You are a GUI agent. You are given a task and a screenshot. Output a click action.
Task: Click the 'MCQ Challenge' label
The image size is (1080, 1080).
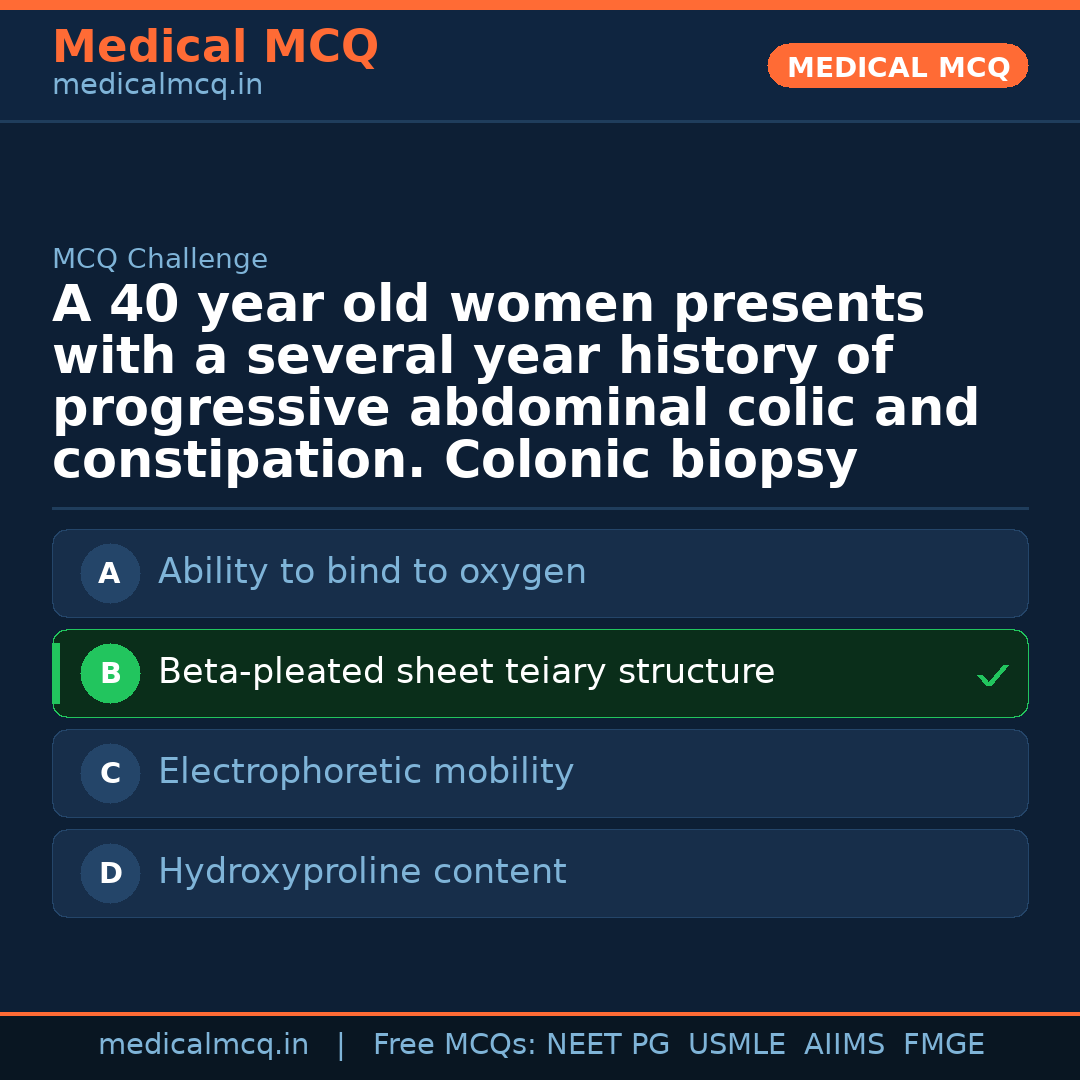click(x=160, y=259)
